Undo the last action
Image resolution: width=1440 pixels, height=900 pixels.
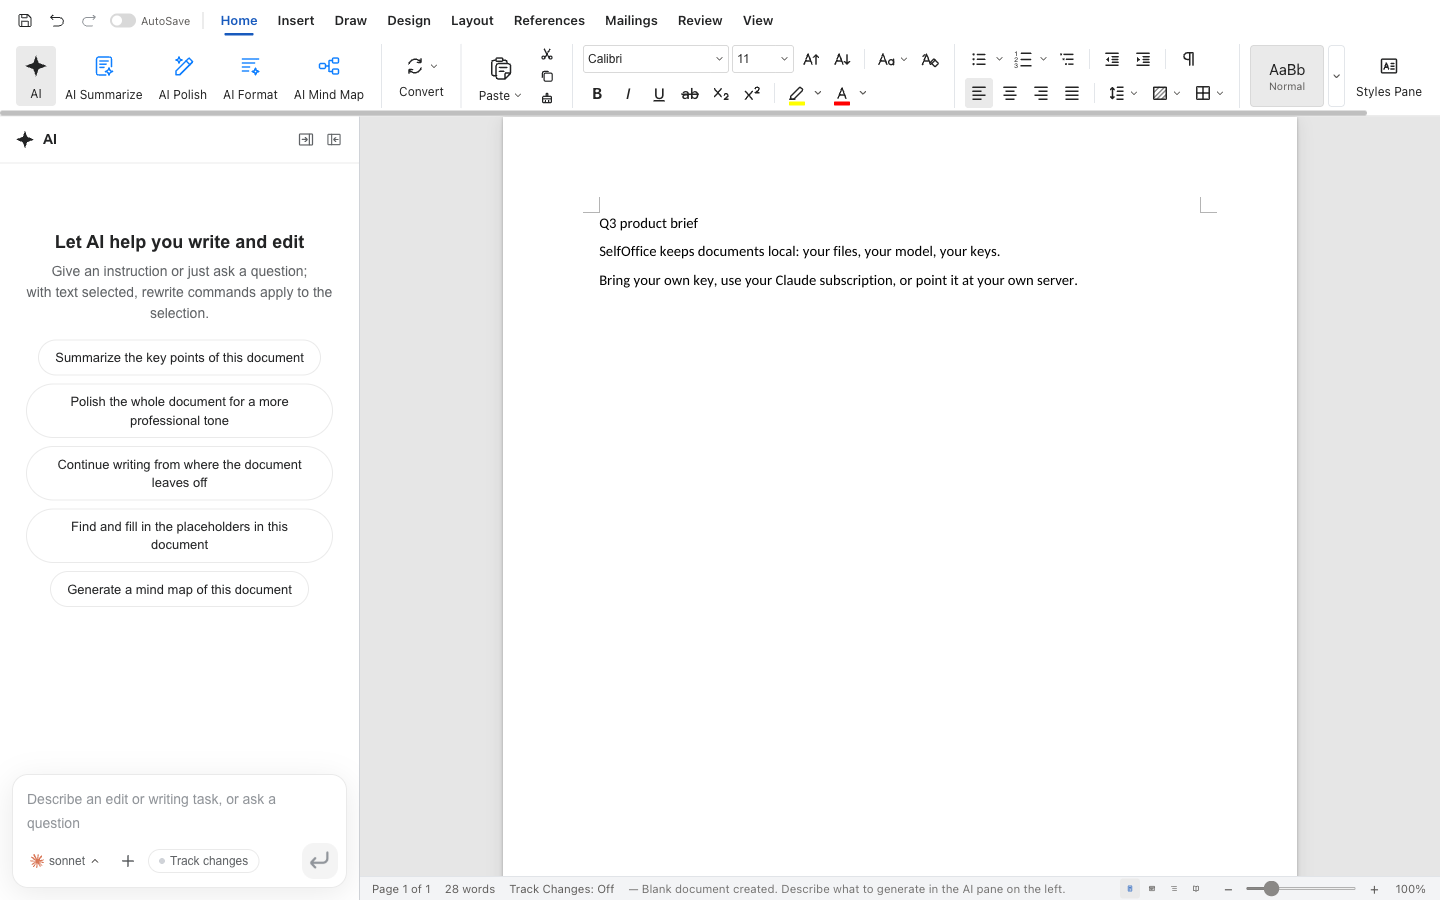[x=57, y=21]
